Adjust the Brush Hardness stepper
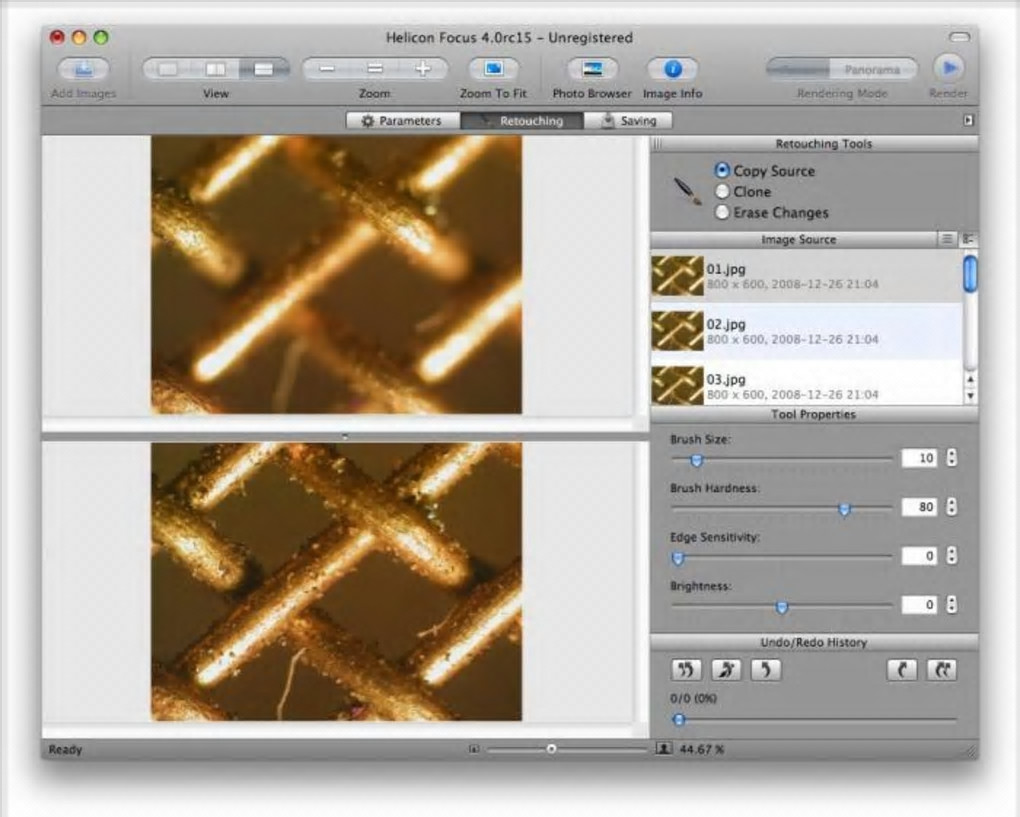Image resolution: width=1020 pixels, height=817 pixels. tap(951, 507)
